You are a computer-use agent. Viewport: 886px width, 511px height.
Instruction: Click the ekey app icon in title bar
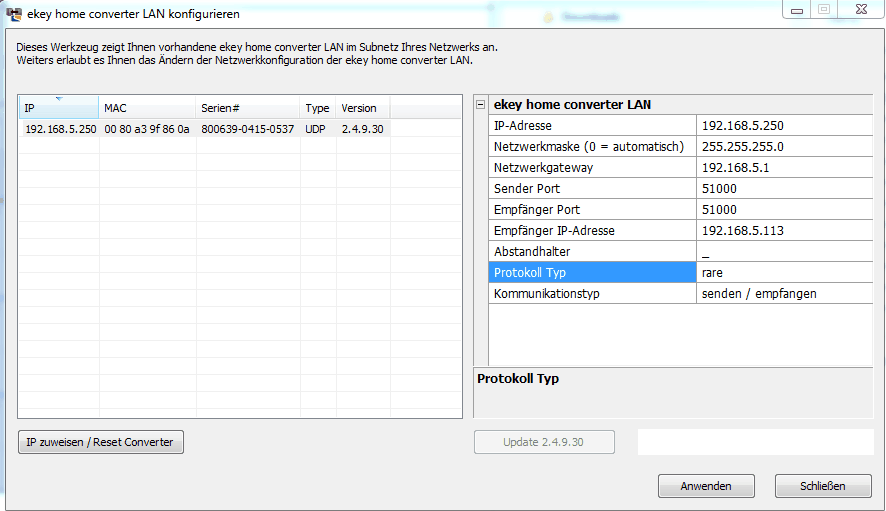(x=14, y=14)
